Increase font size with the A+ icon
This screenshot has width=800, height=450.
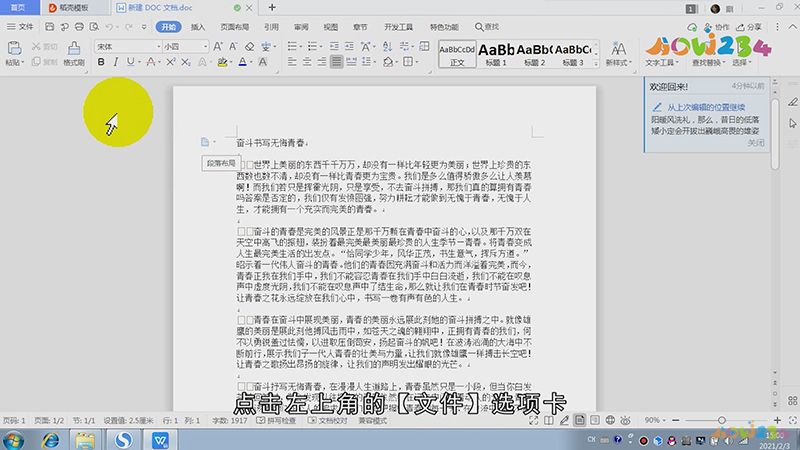(218, 46)
